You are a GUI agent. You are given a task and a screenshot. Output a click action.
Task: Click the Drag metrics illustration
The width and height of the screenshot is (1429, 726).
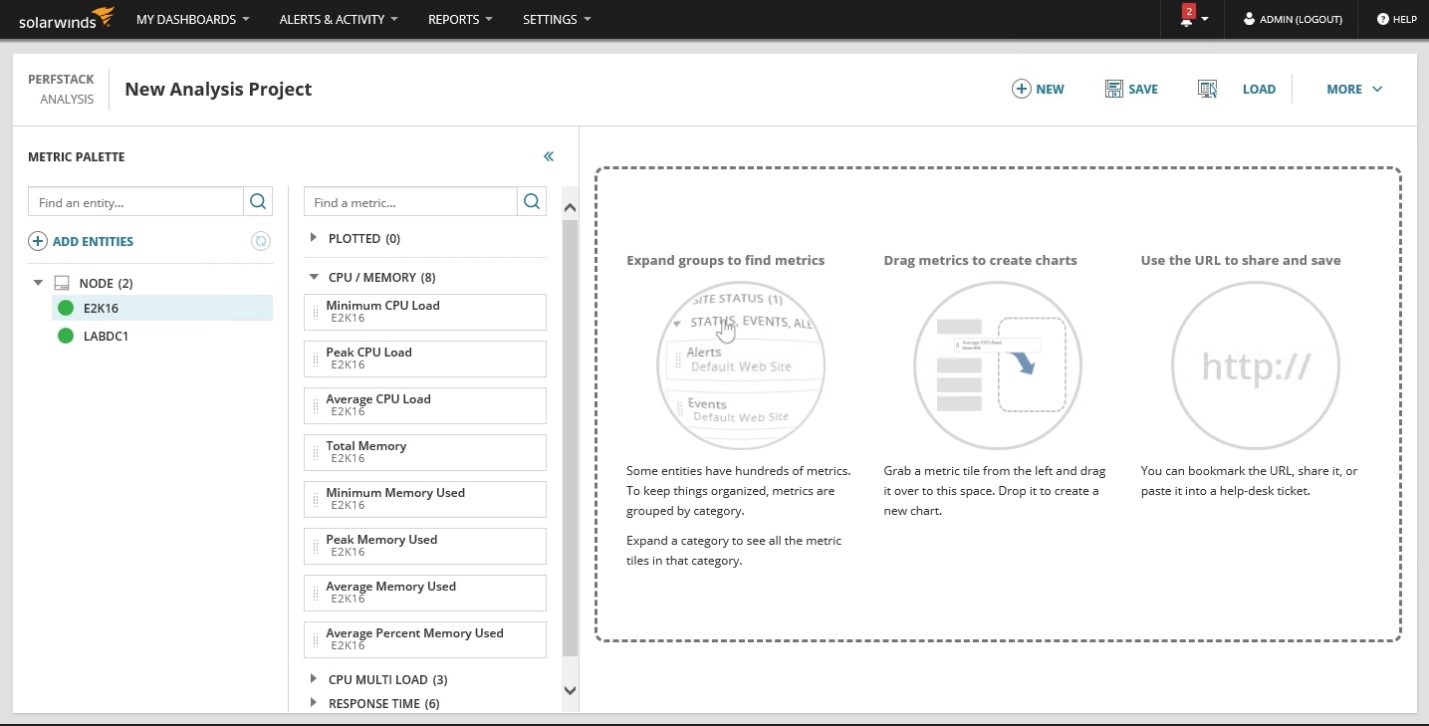click(x=998, y=366)
